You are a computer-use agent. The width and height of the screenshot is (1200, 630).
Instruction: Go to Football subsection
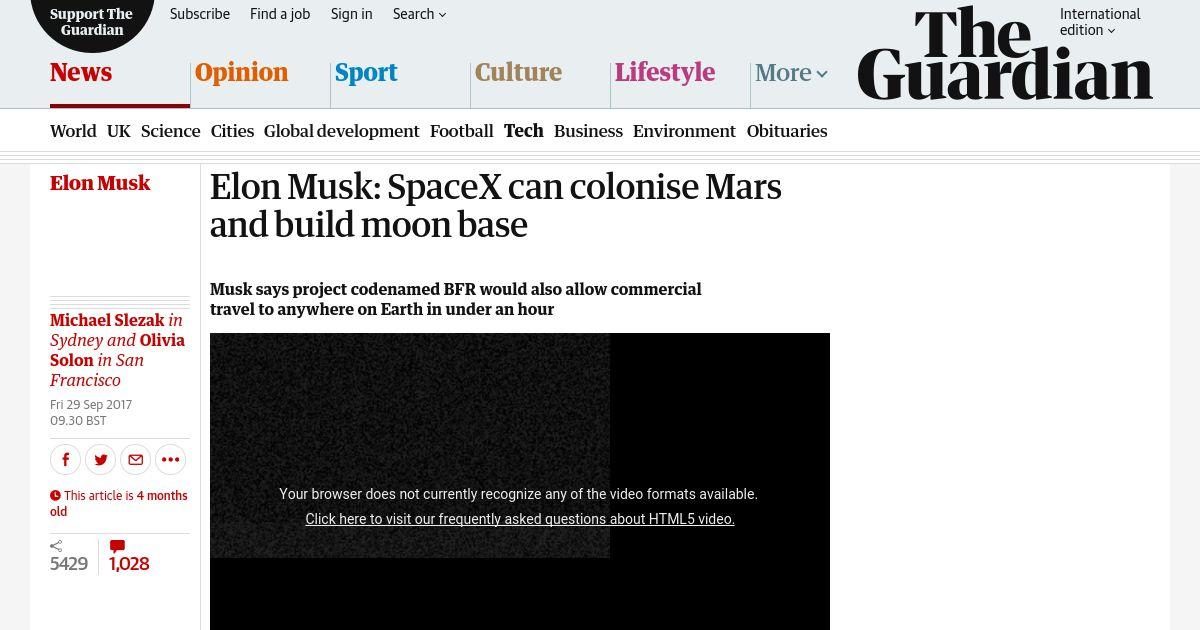tap(462, 131)
